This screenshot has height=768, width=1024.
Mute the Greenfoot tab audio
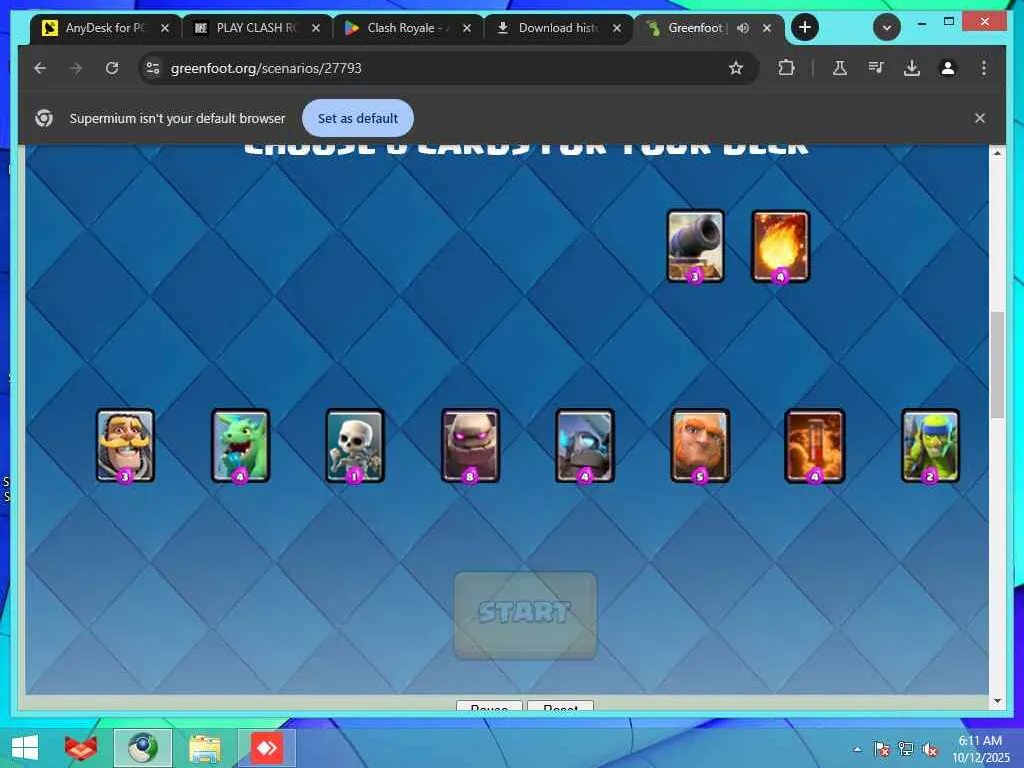(743, 28)
